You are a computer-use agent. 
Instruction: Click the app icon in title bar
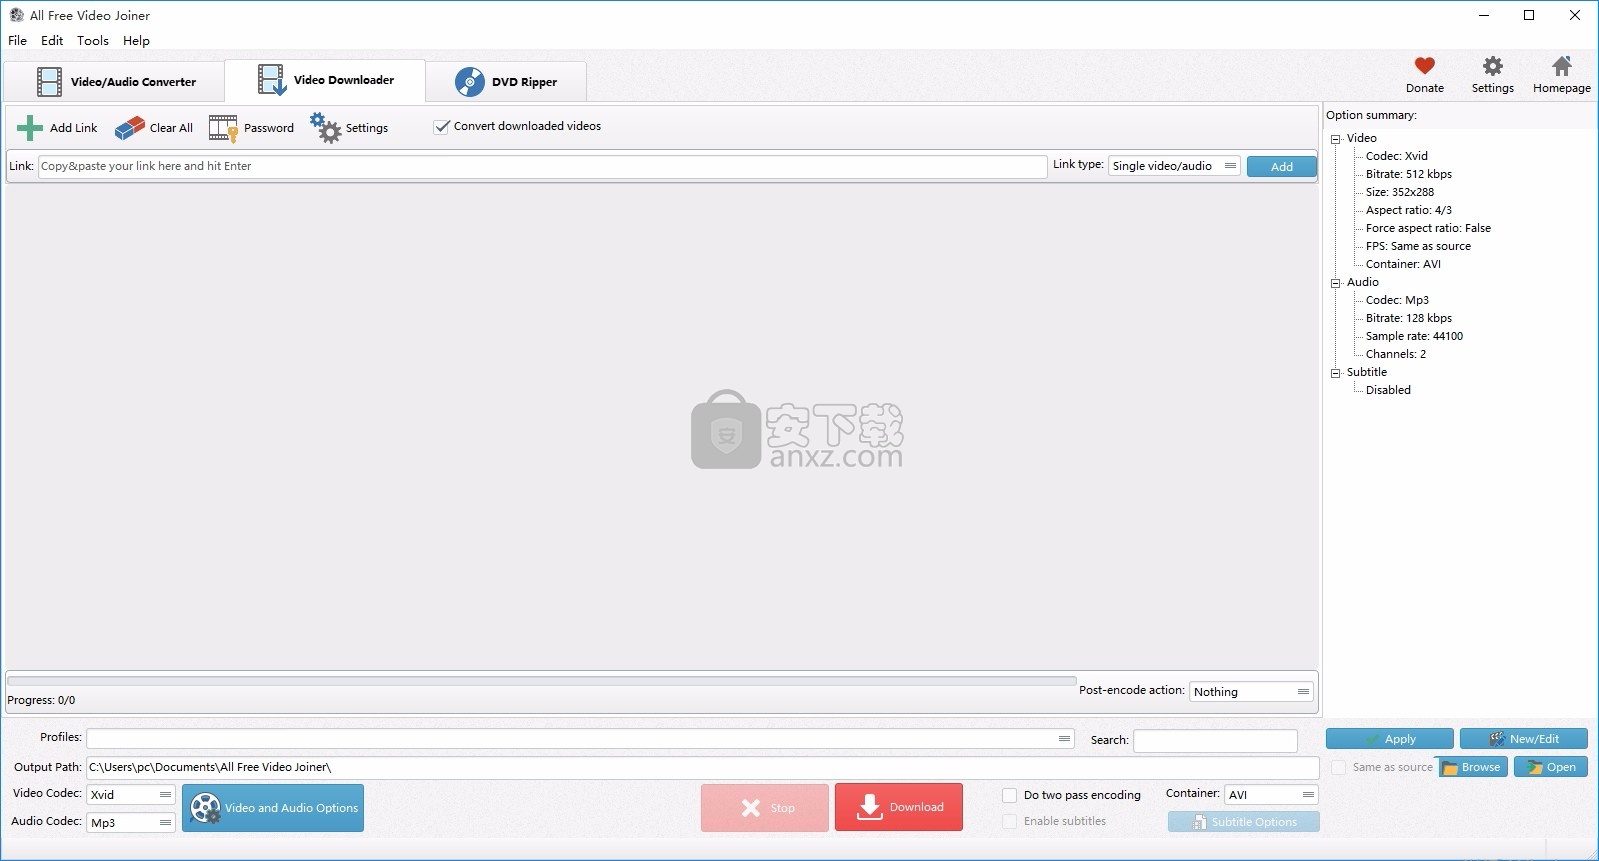(17, 15)
